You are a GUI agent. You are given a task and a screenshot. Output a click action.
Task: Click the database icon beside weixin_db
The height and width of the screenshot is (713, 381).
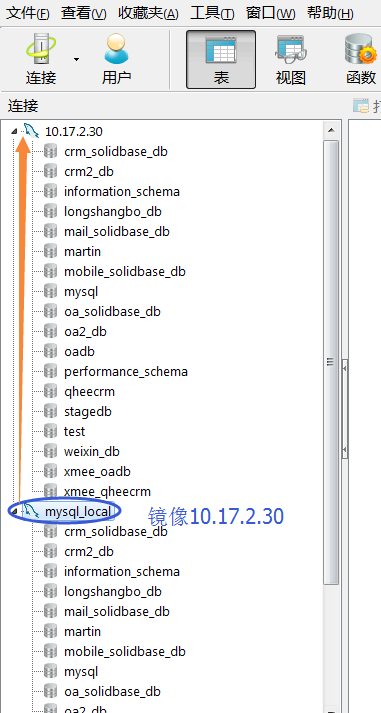[x=50, y=451]
